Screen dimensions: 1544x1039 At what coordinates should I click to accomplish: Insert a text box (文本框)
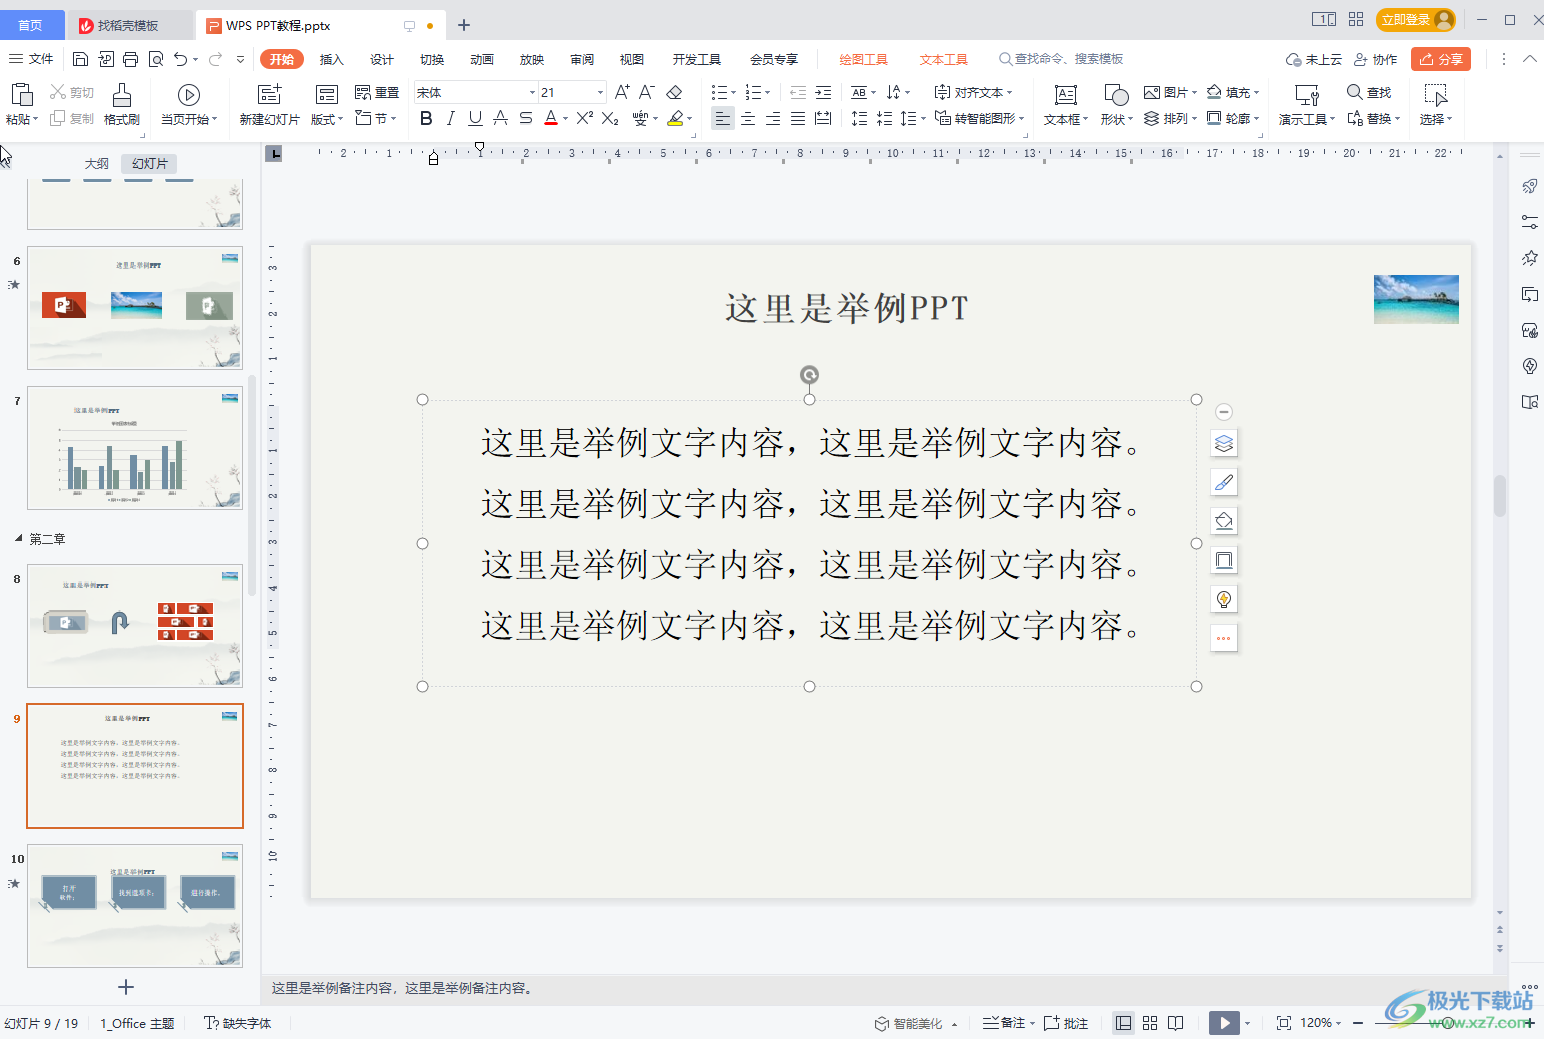(x=1066, y=104)
